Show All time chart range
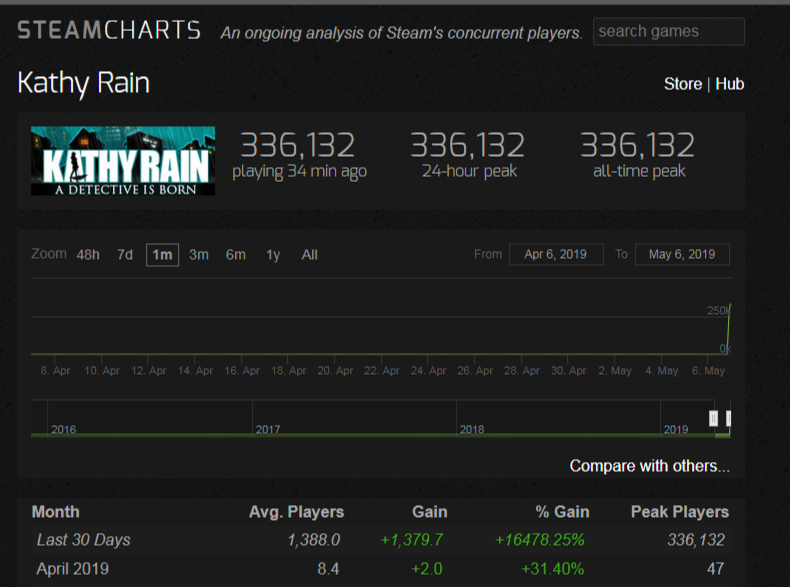Image resolution: width=790 pixels, height=587 pixels. click(309, 255)
